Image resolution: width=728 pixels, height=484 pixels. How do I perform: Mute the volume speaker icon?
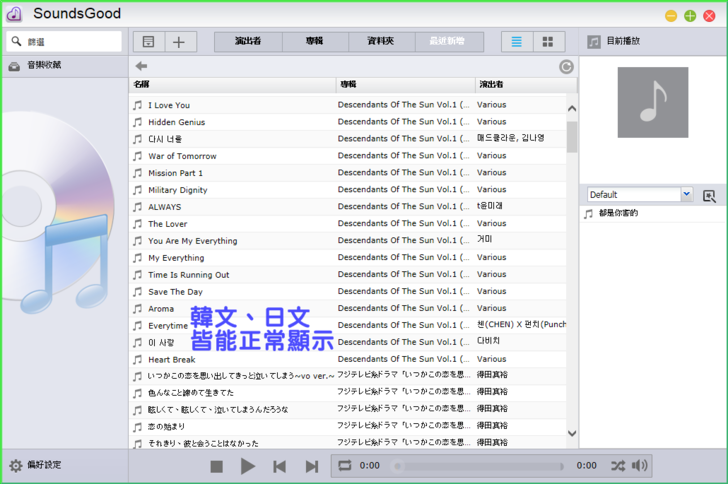[x=640, y=466]
